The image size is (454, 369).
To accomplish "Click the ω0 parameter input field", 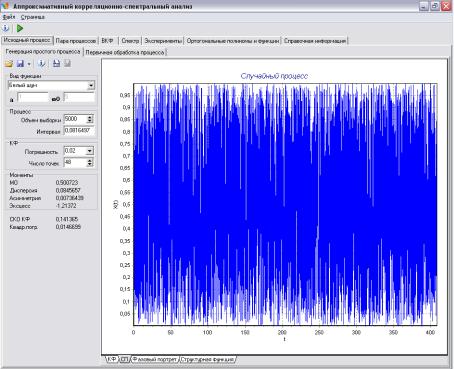I will pyautogui.click(x=79, y=97).
